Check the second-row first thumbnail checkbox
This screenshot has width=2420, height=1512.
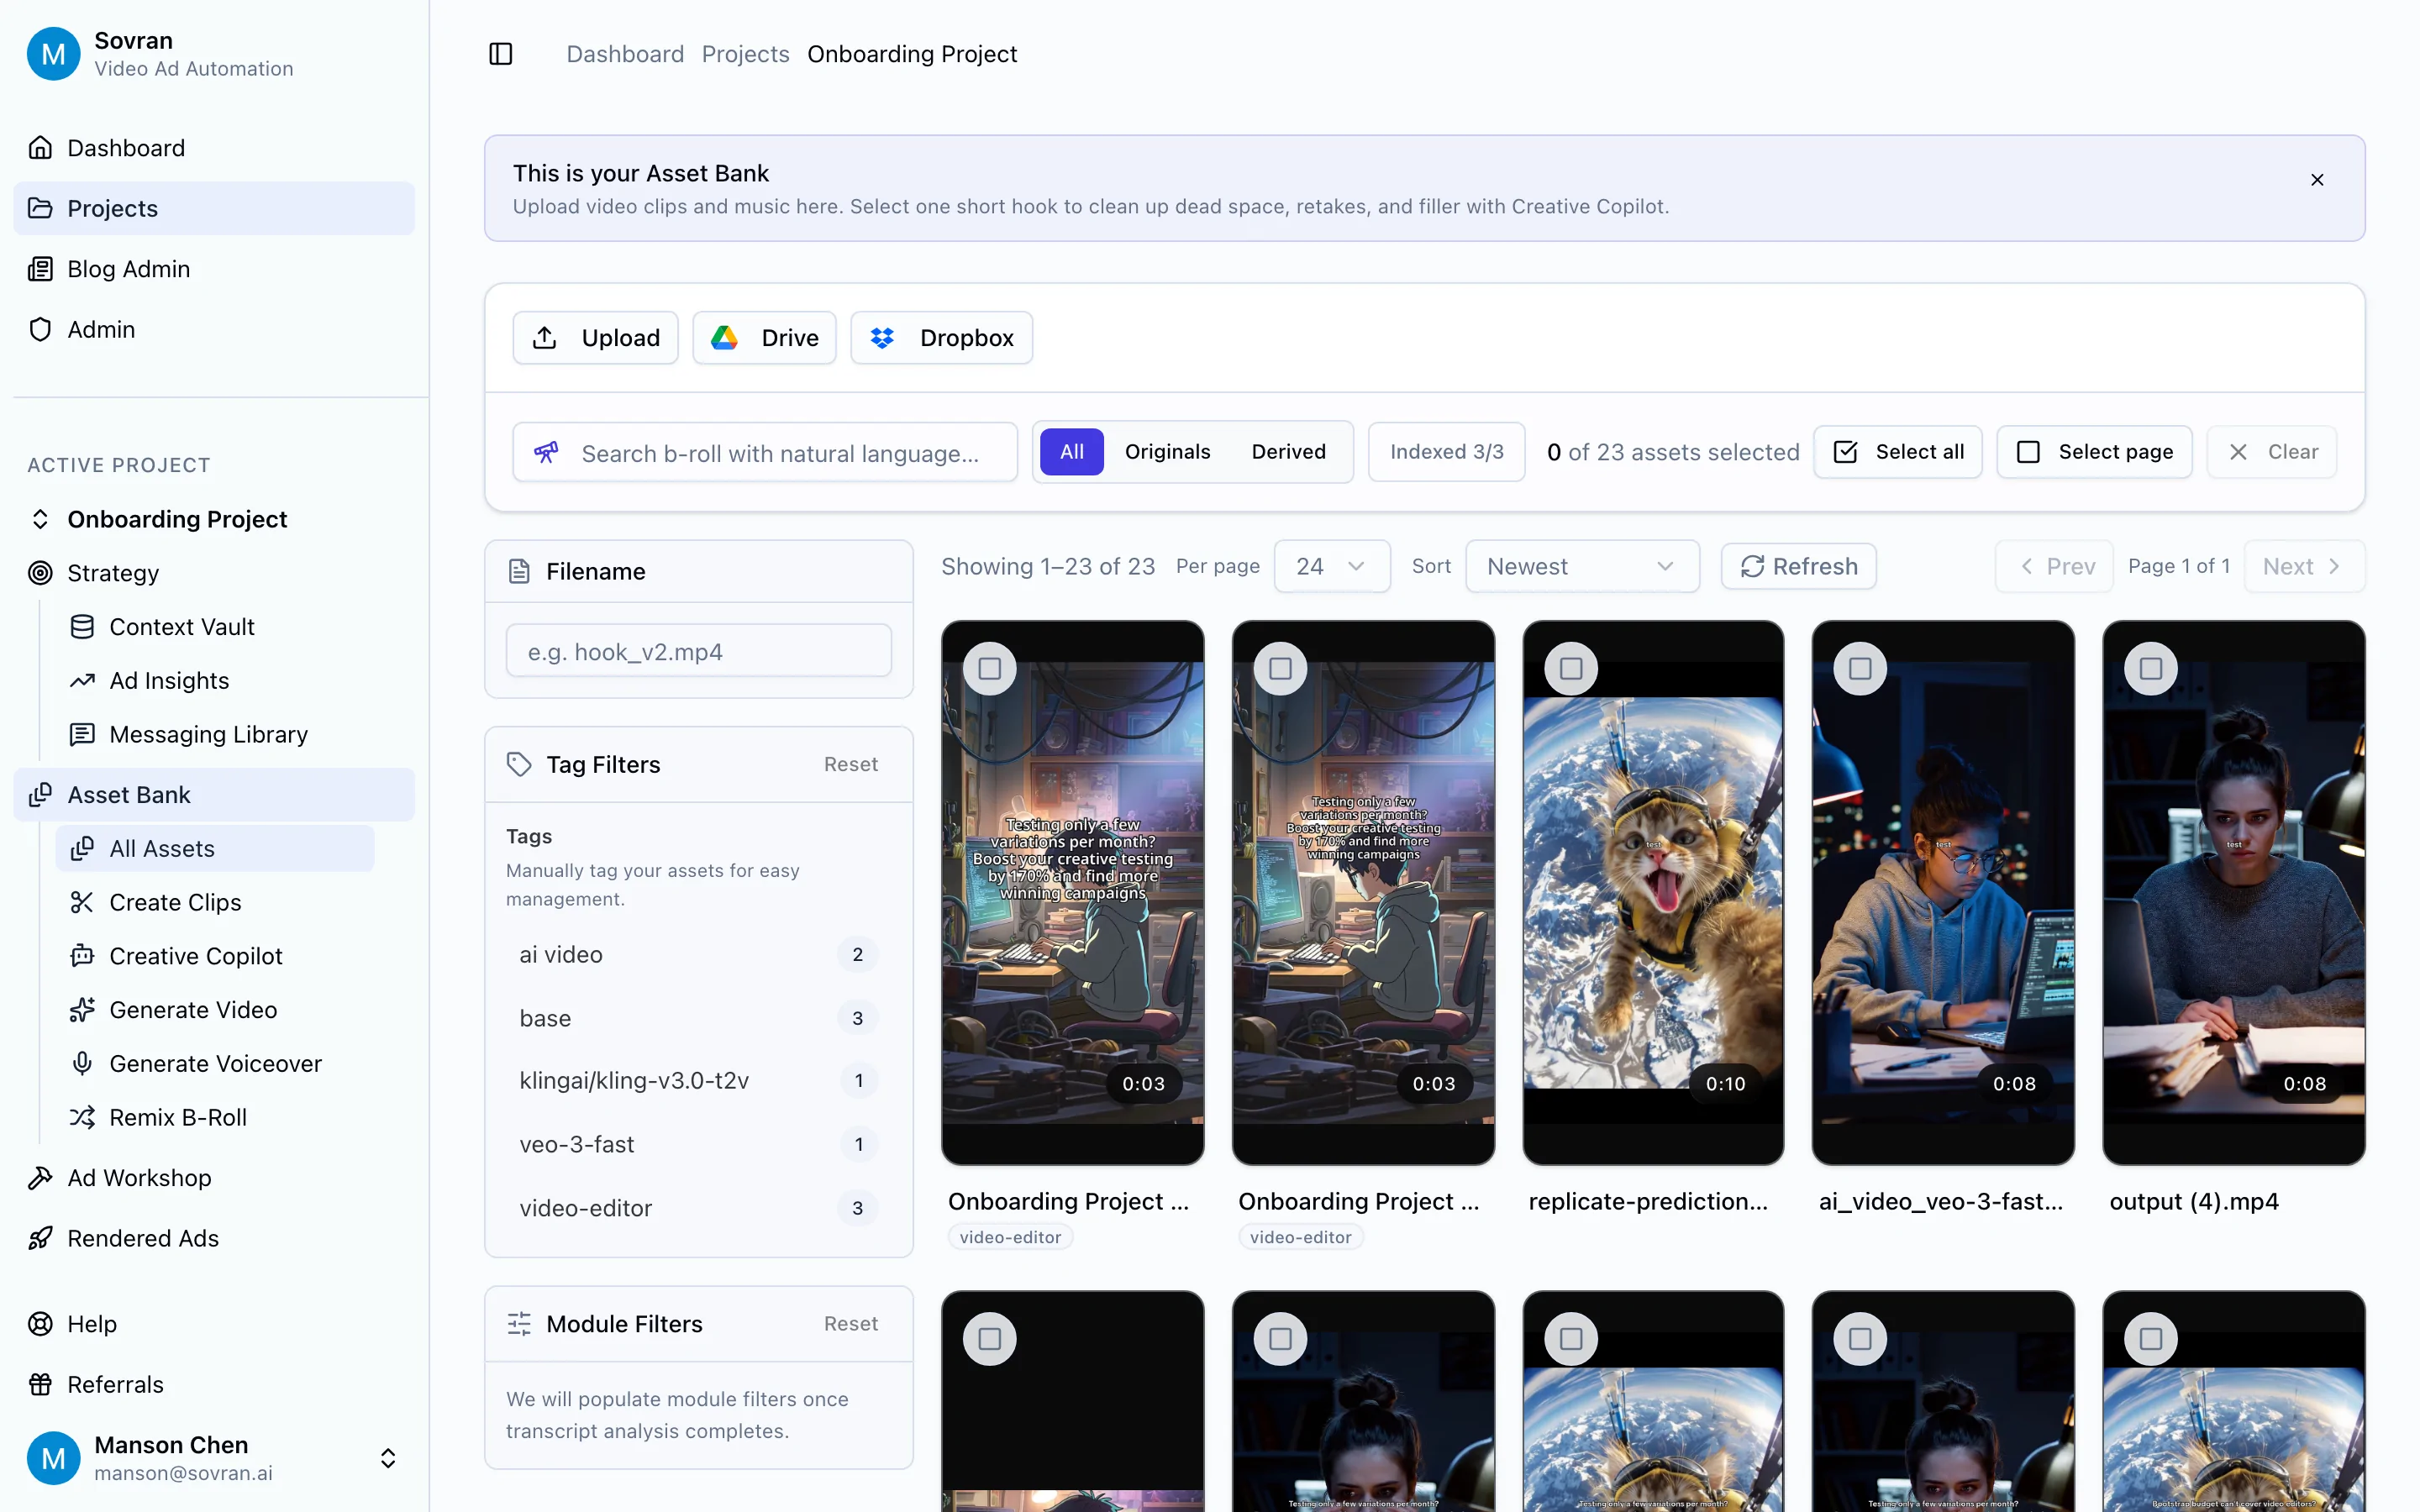(x=990, y=1339)
